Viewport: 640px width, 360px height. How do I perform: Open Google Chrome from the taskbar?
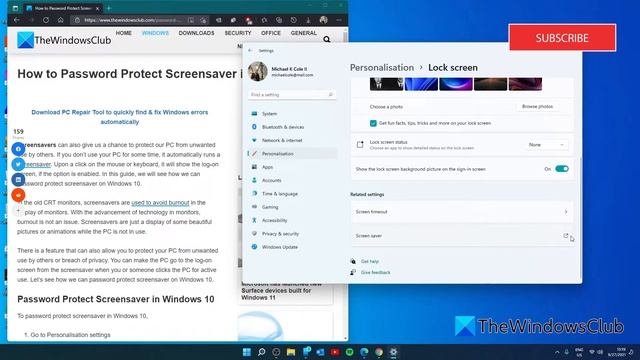pos(379,352)
